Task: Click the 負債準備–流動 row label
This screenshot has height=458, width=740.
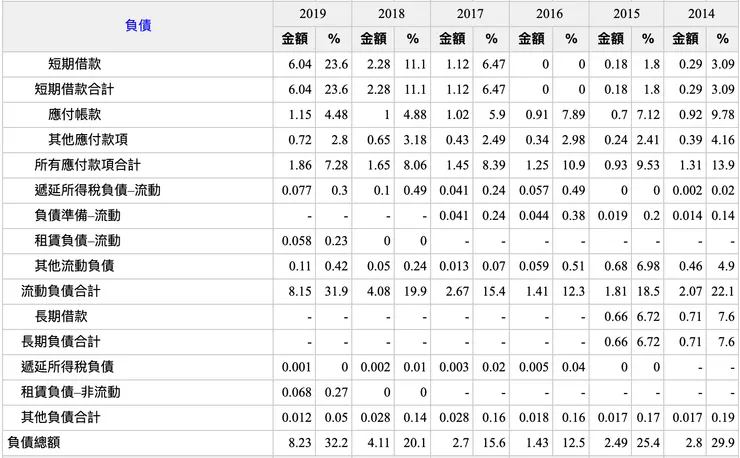Action: [x=77, y=215]
